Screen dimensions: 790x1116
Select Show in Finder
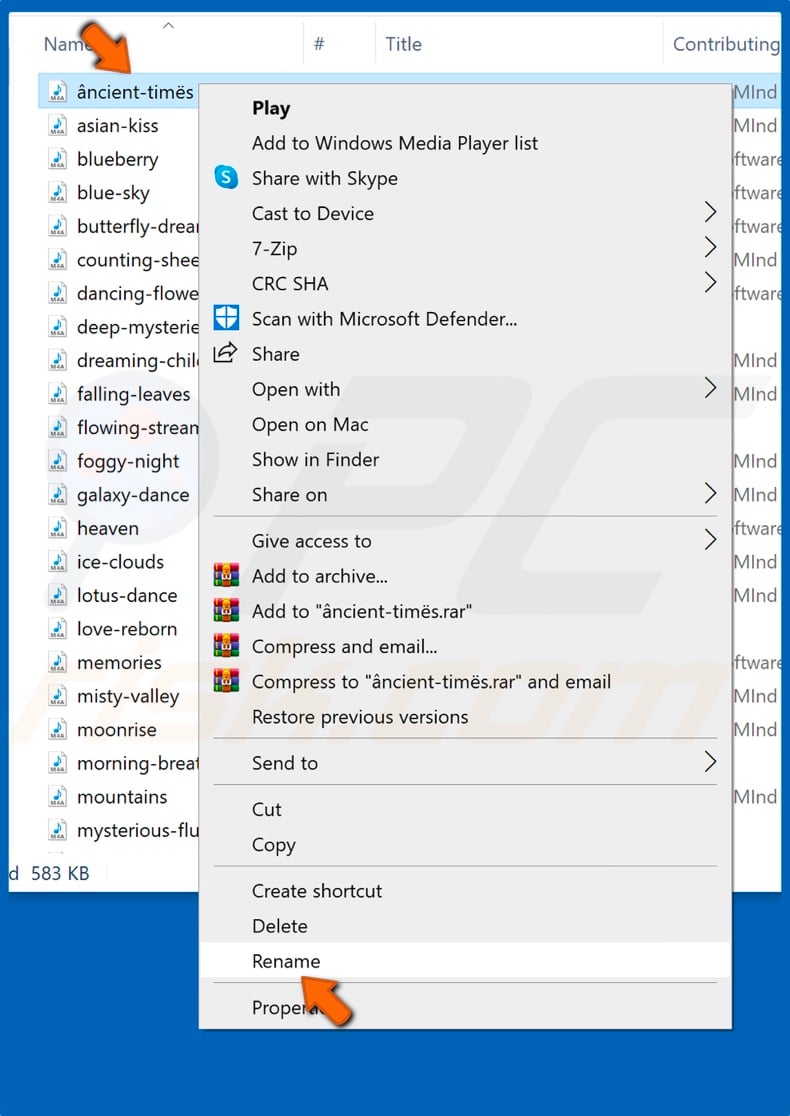point(465,459)
